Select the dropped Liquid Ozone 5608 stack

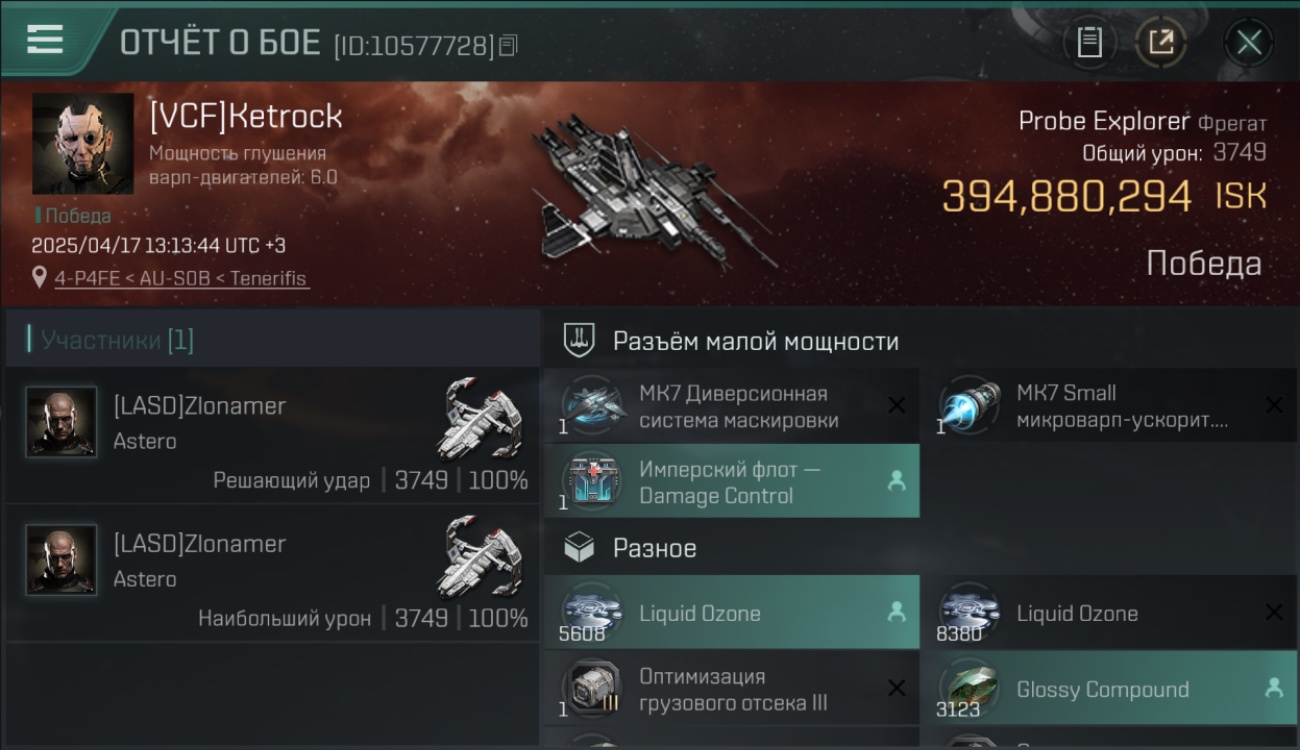(x=732, y=612)
